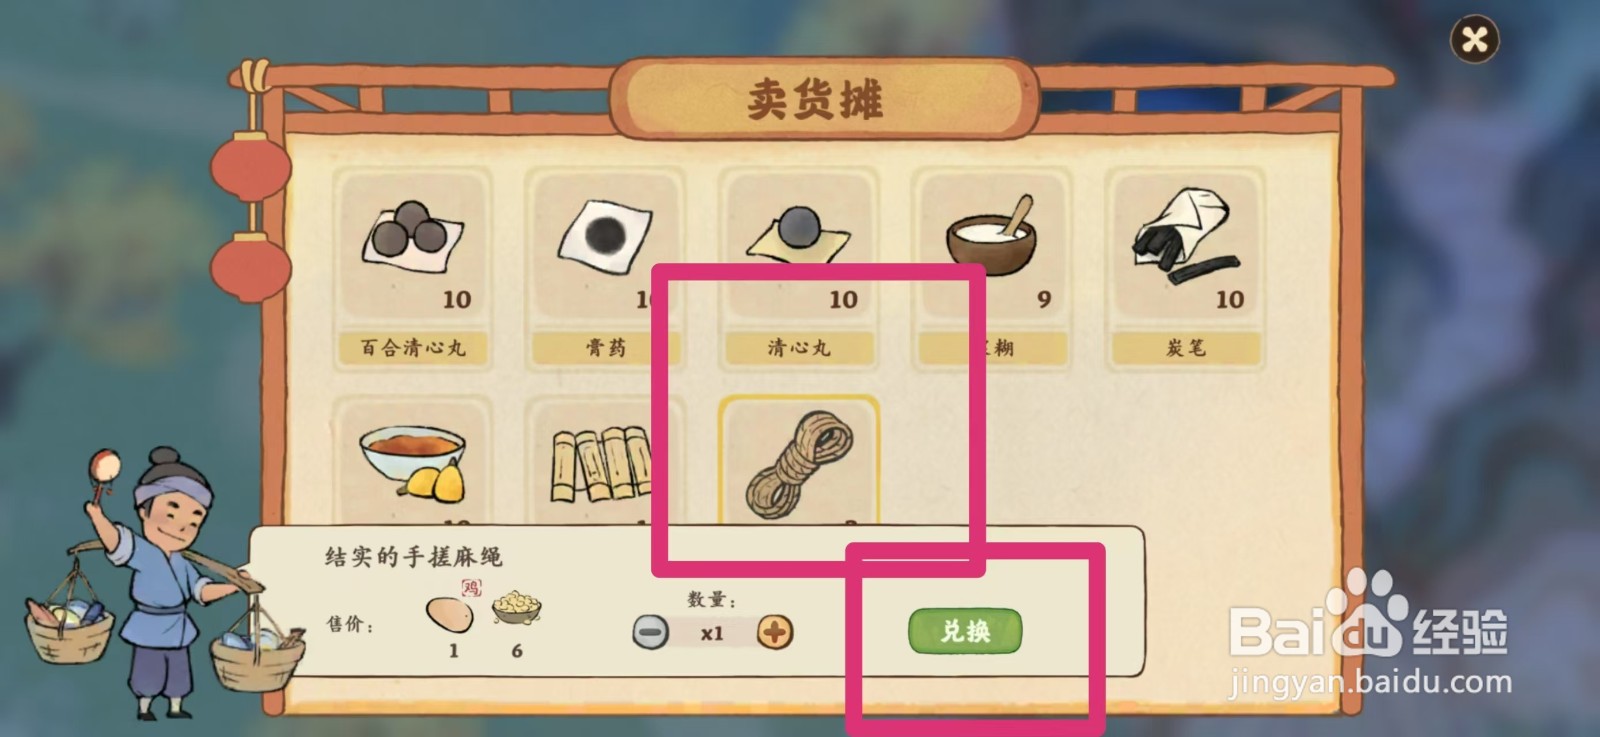This screenshot has height=737, width=1600.
Task: Tap the 清心丸 name label
Action: pos(798,348)
